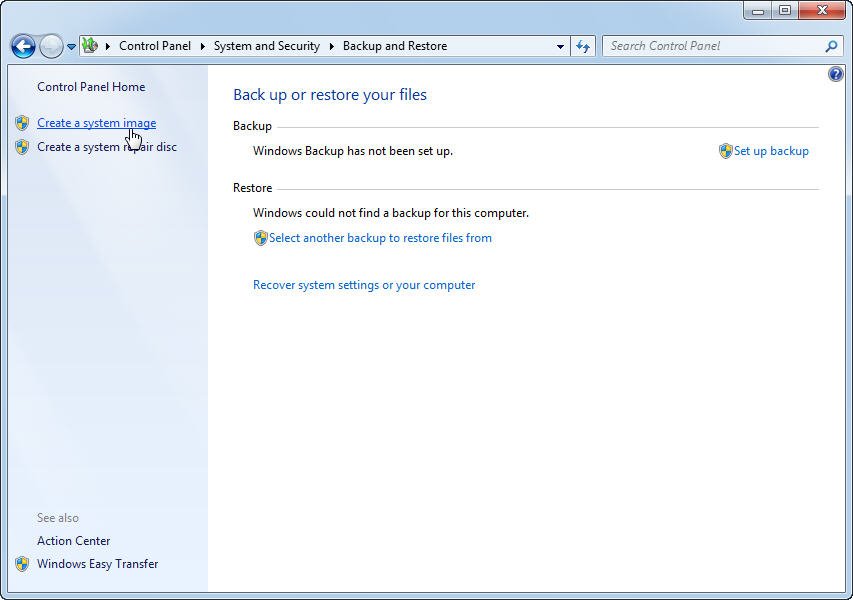Open Create a system repair disc
The width and height of the screenshot is (853, 600).
pos(107,147)
